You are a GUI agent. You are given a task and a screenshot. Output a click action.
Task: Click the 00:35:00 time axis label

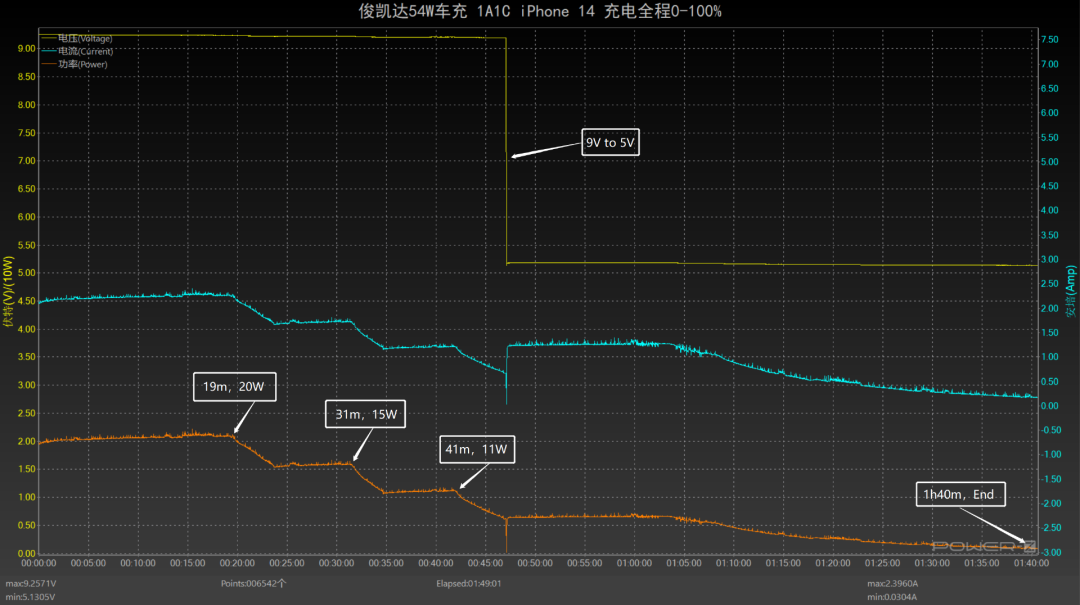coord(386,563)
